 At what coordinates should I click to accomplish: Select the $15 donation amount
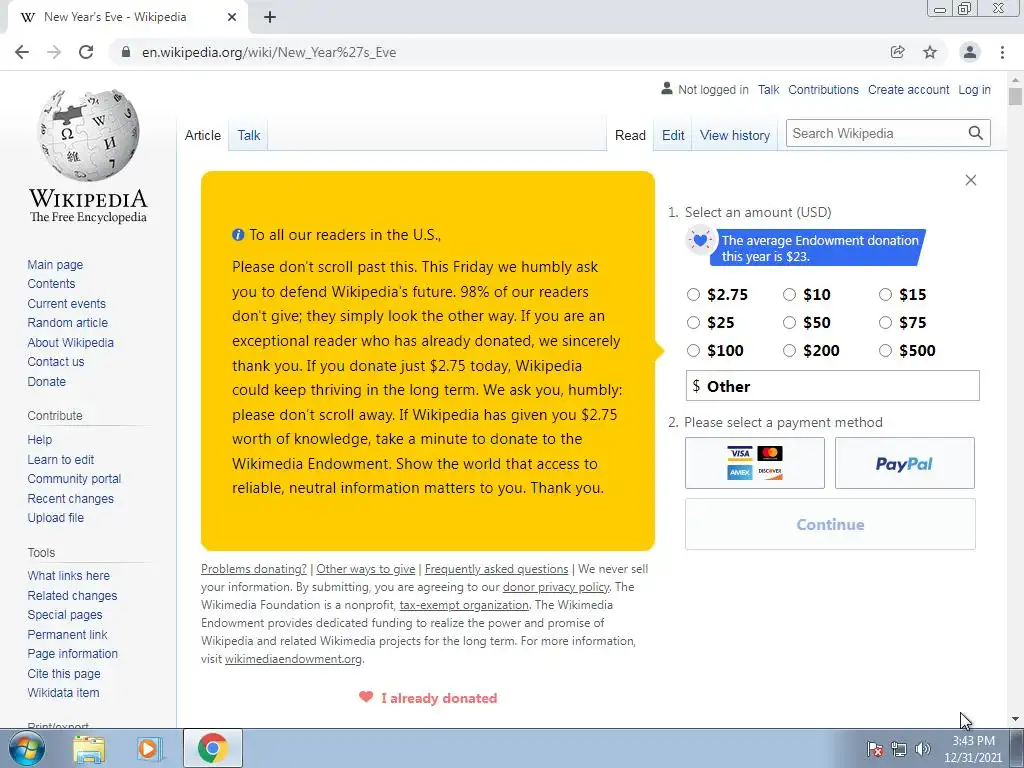pyautogui.click(x=886, y=295)
